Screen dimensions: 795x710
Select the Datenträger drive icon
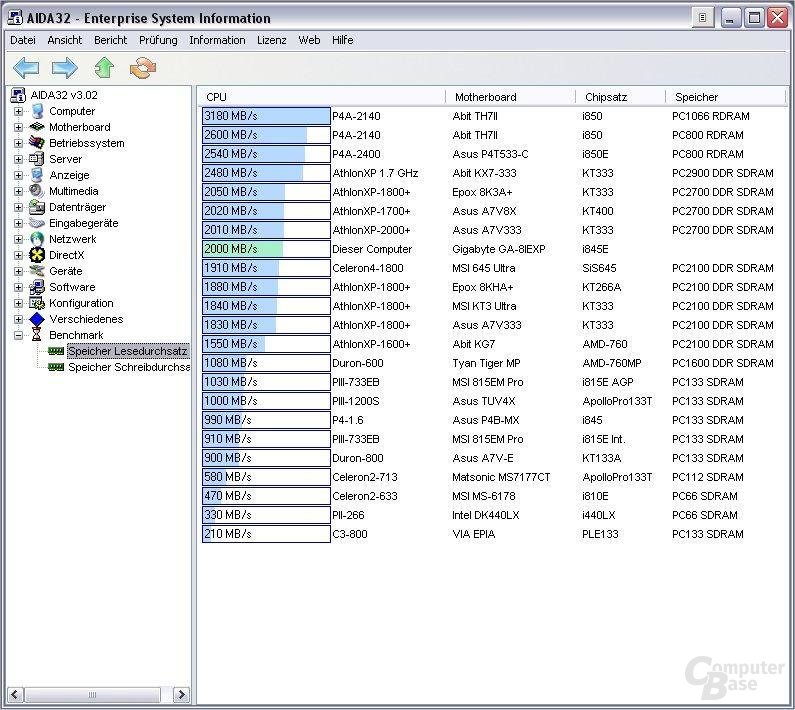pyautogui.click(x=37, y=207)
